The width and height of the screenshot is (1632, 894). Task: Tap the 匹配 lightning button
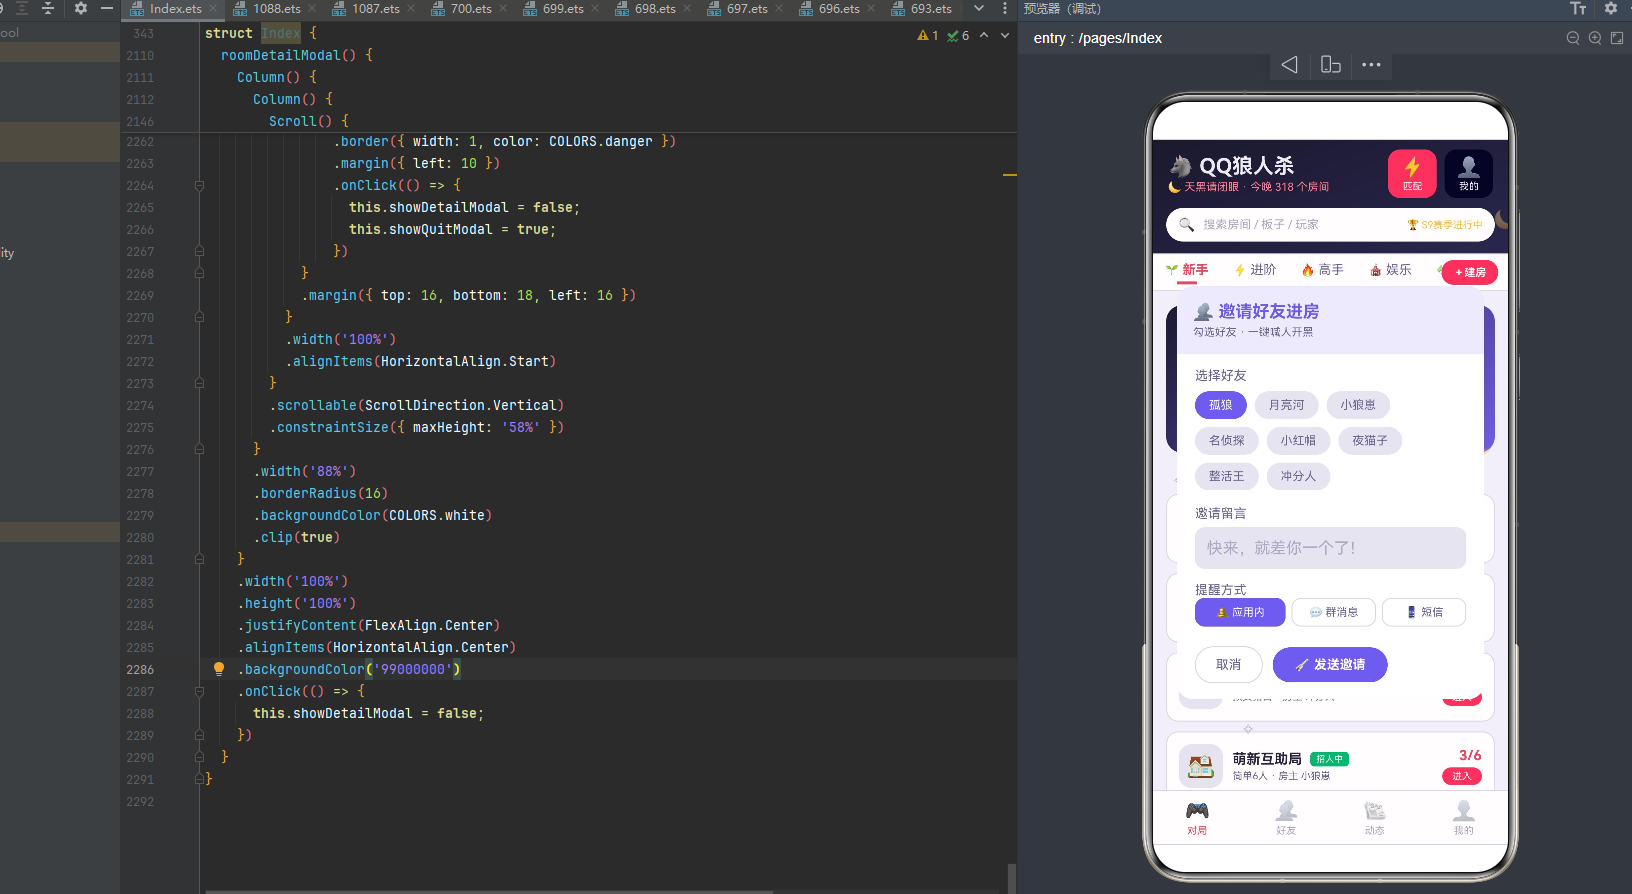(1412, 174)
